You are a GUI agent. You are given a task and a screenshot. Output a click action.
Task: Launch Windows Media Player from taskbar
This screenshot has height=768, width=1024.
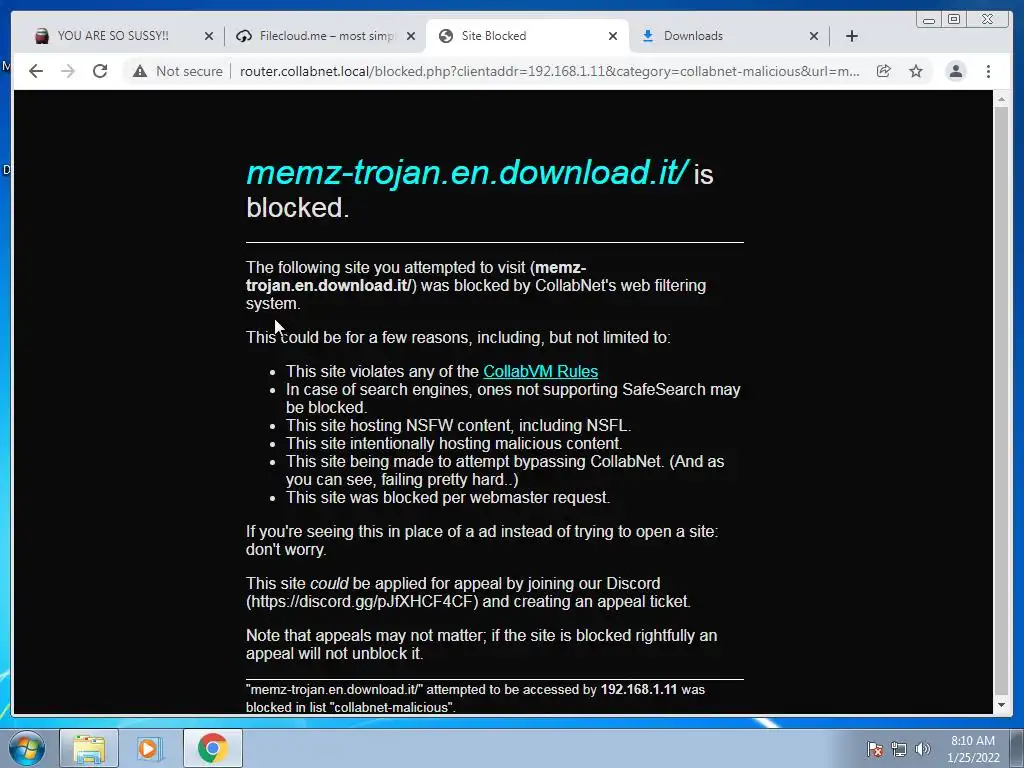(149, 748)
